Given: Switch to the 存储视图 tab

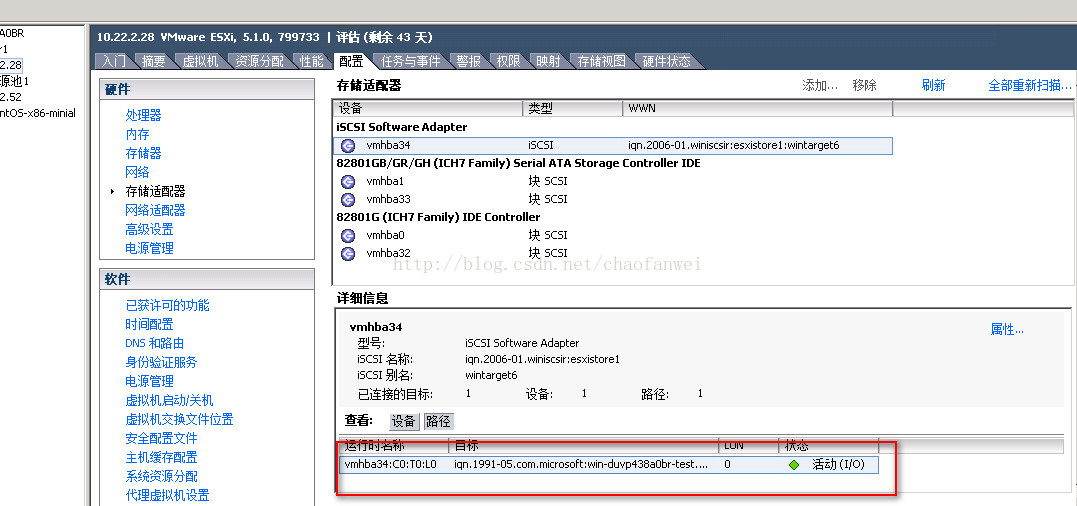Looking at the screenshot, I should click(x=601, y=61).
